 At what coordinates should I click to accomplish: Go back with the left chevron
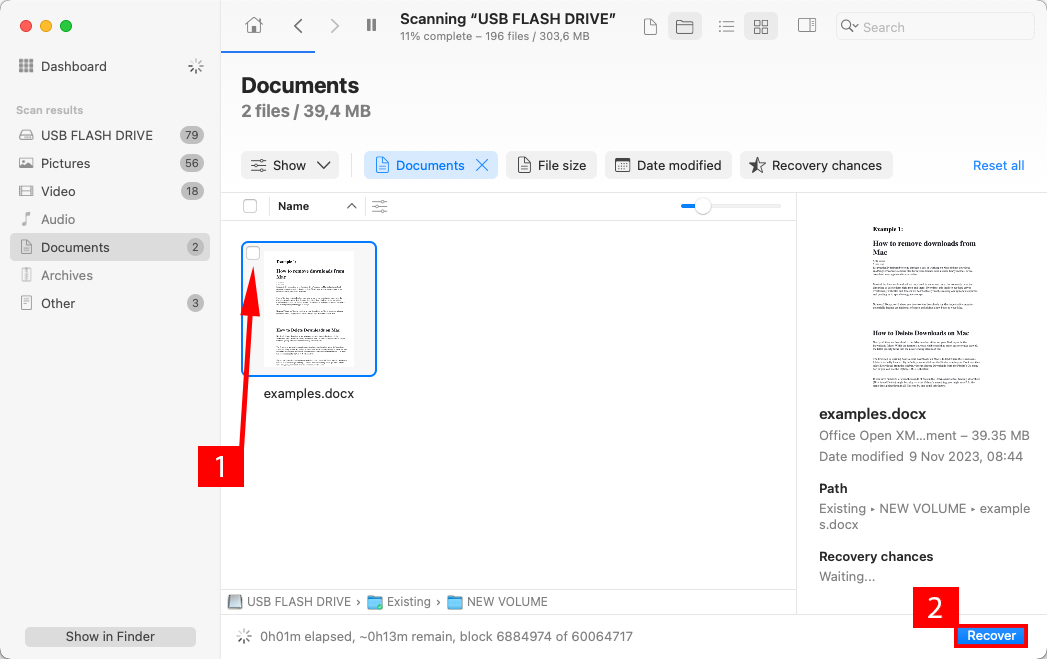click(298, 26)
